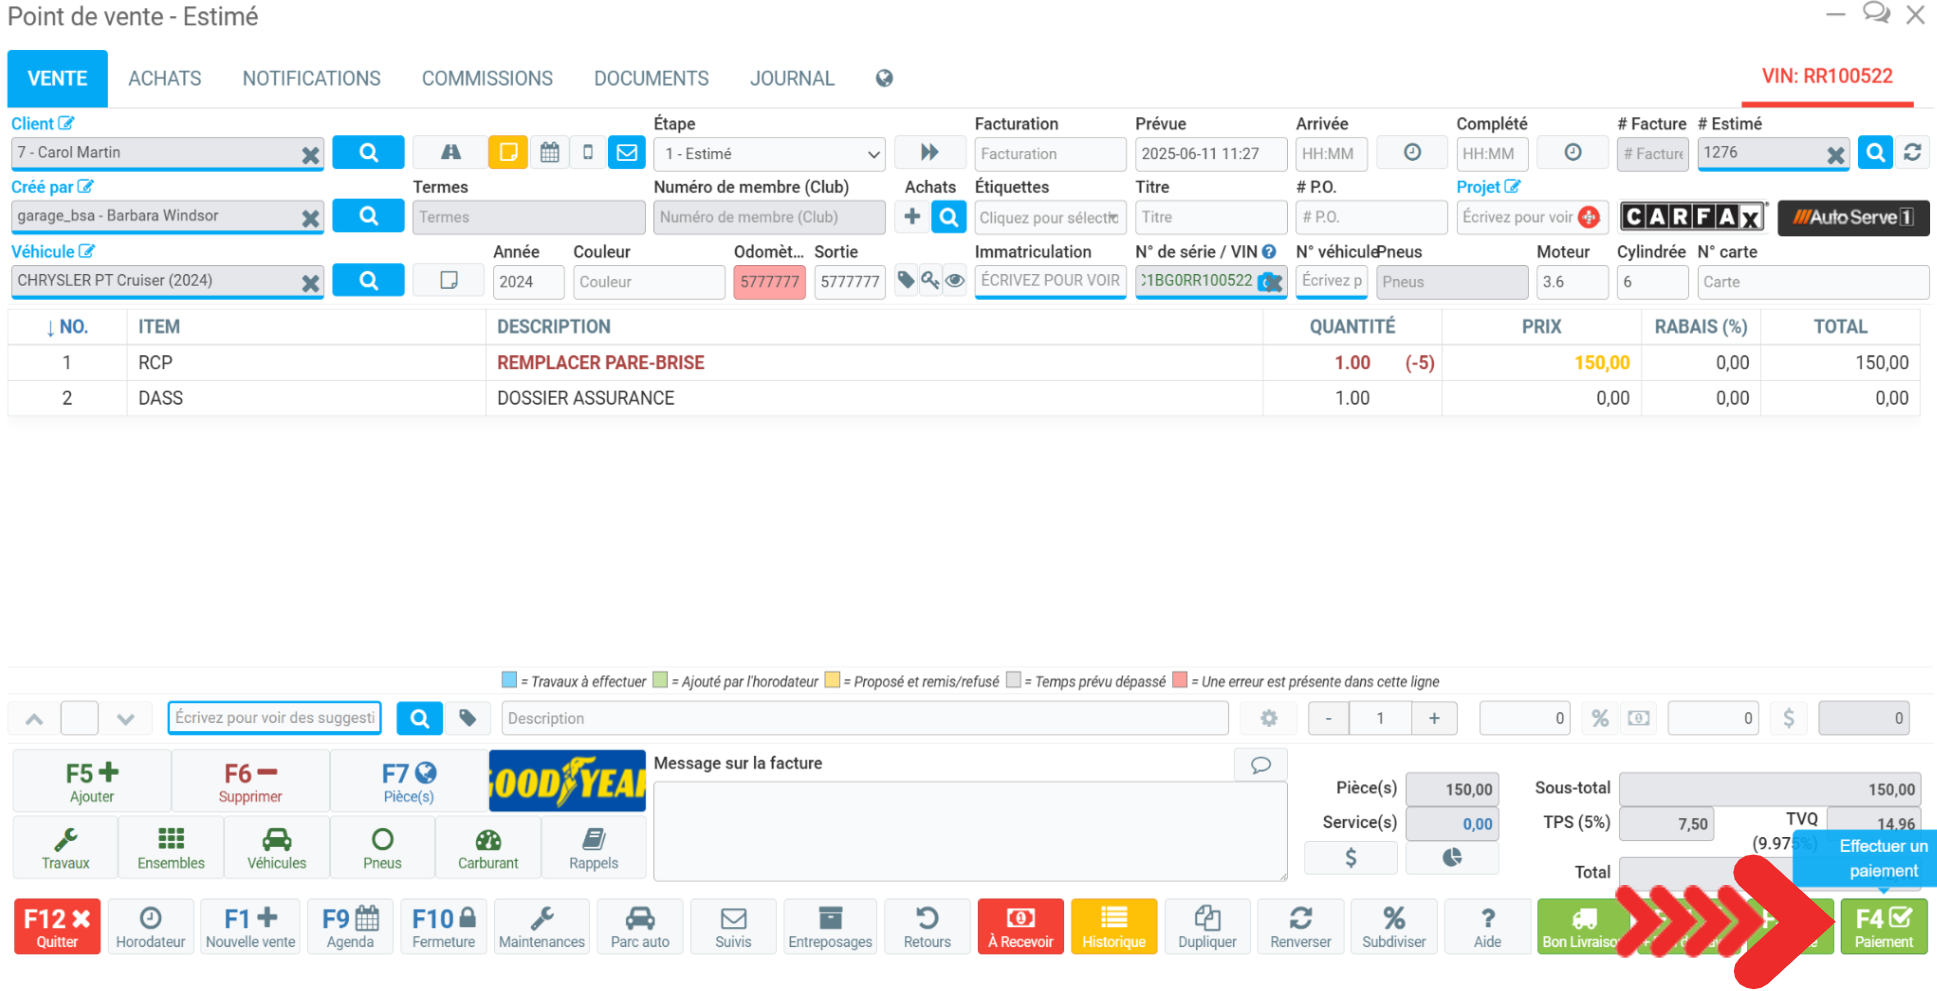Toggle the percent discount mode button
Image resolution: width=1937 pixels, height=991 pixels.
1600,718
